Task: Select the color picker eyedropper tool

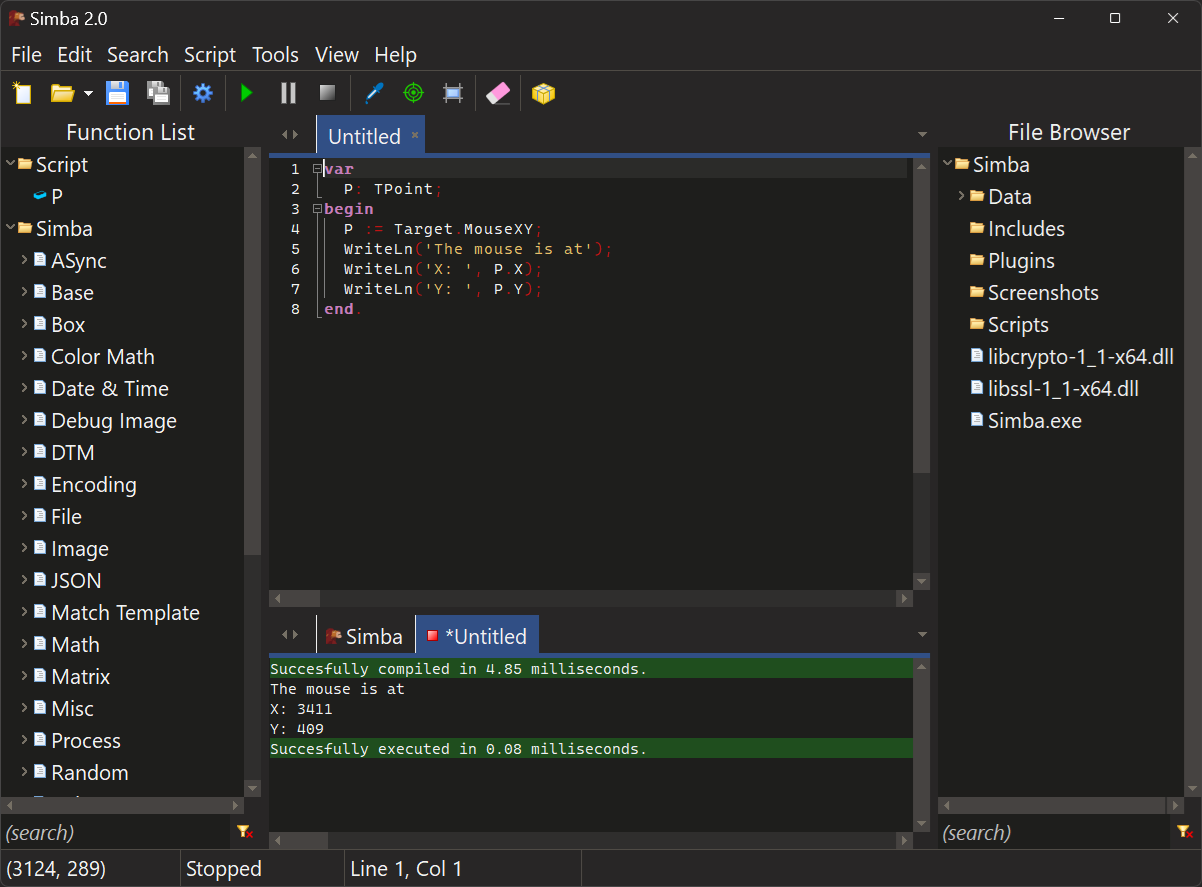Action: (x=374, y=93)
